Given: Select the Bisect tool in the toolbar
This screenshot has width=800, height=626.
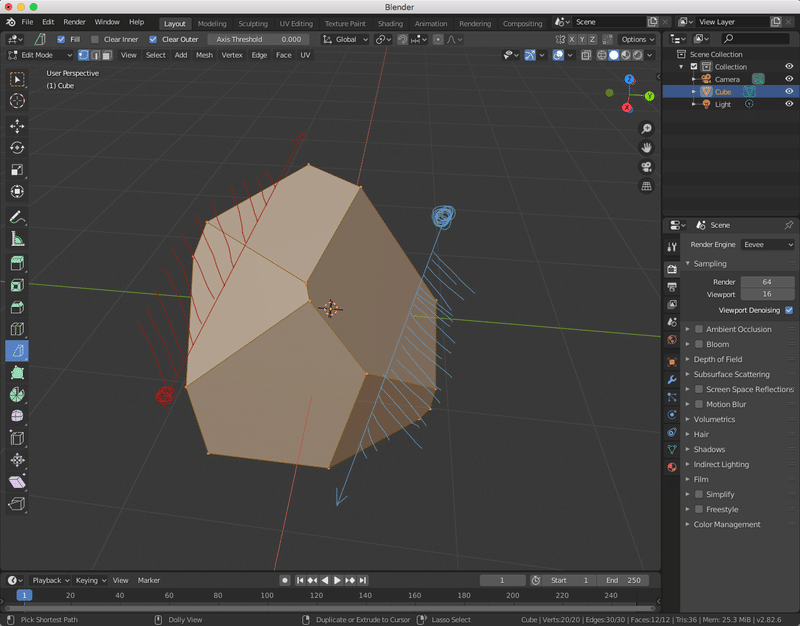Looking at the screenshot, I should point(17,351).
